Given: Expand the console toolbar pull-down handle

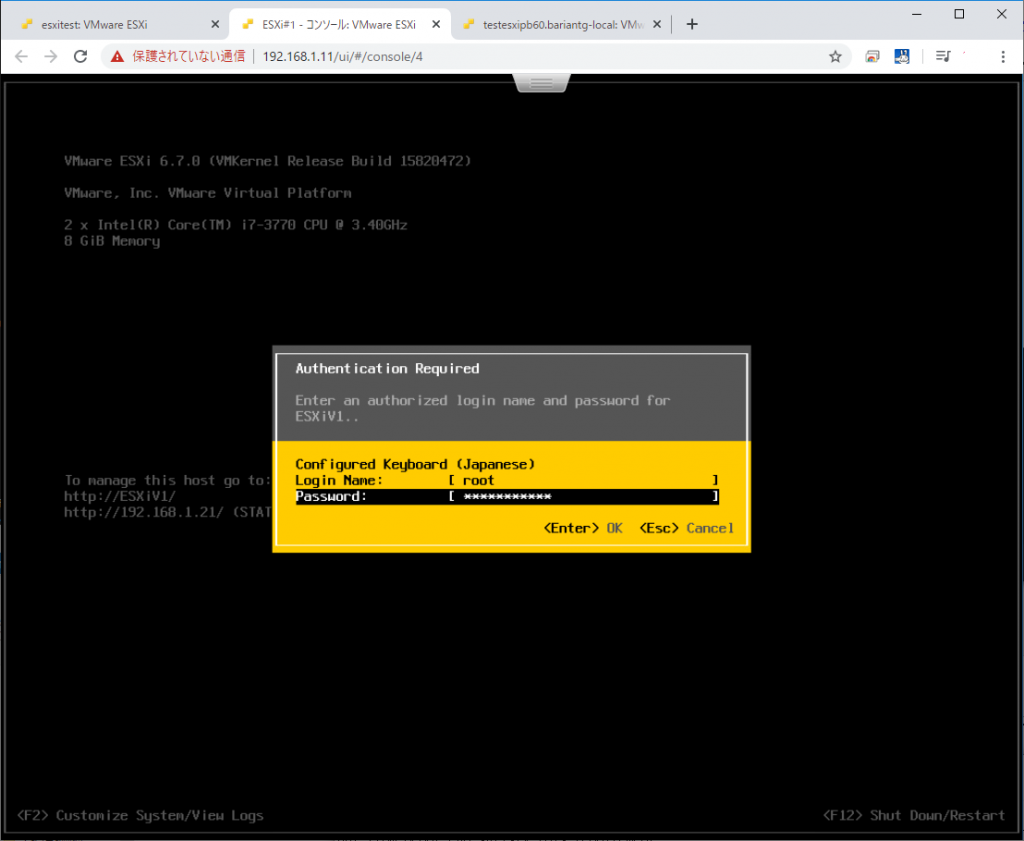Looking at the screenshot, I should (541, 83).
